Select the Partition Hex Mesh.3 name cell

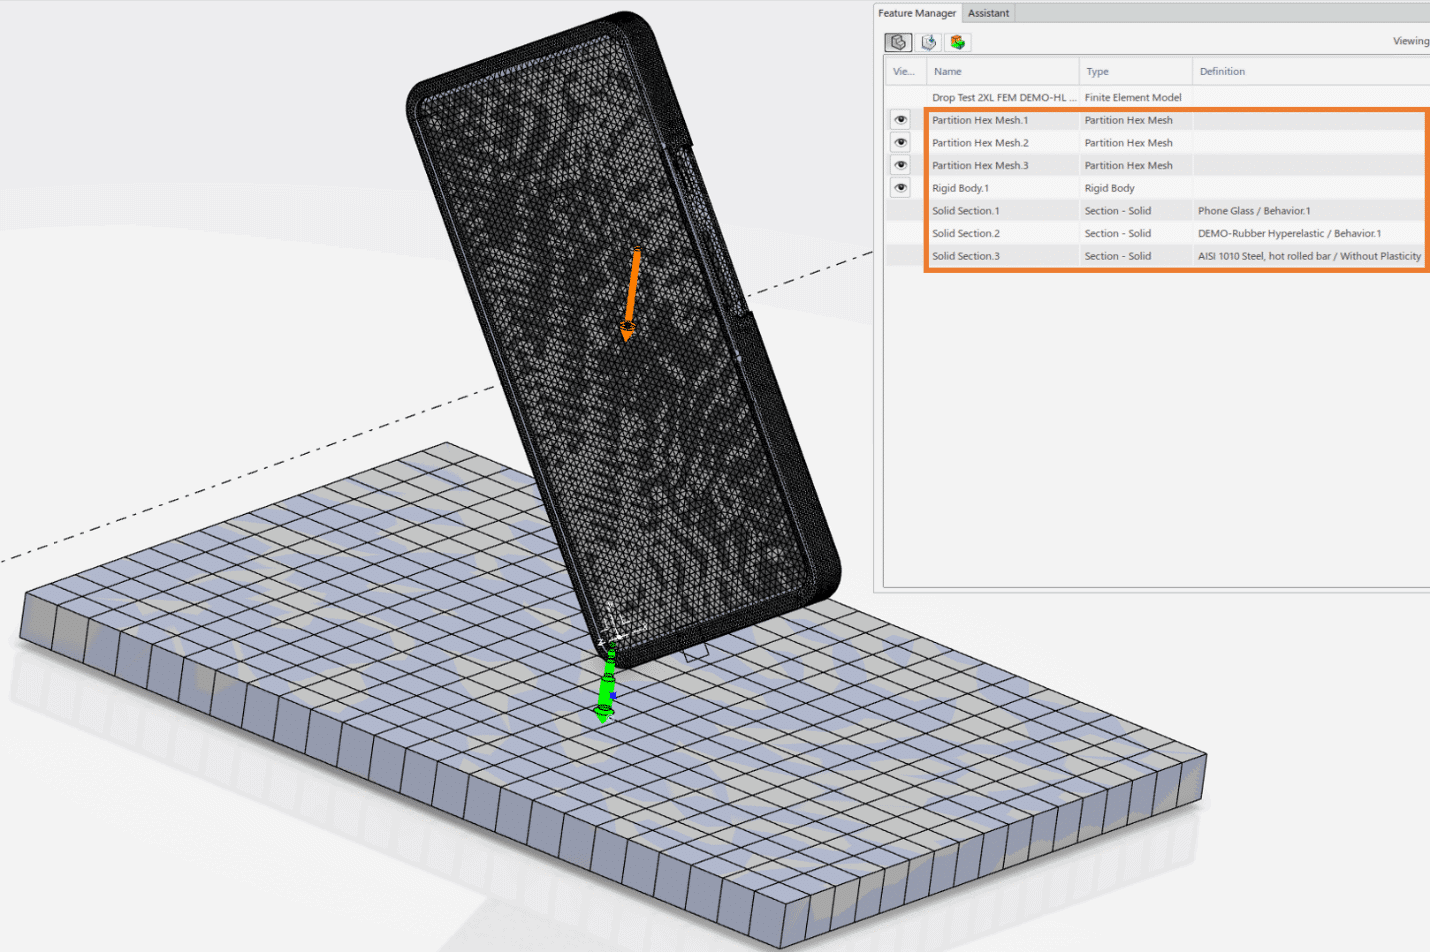click(x=1003, y=165)
